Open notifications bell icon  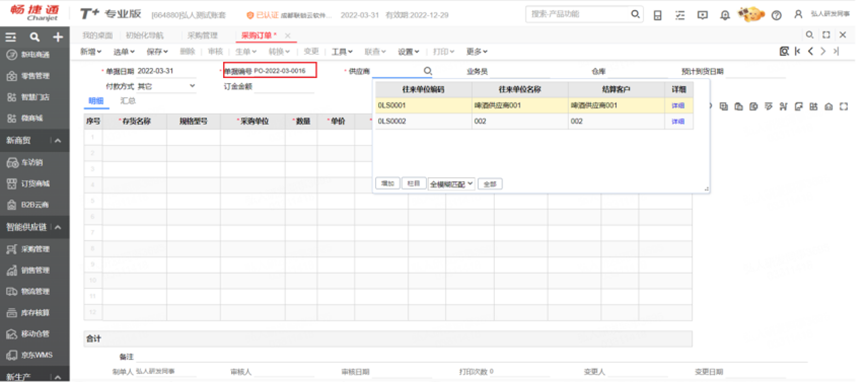point(725,15)
